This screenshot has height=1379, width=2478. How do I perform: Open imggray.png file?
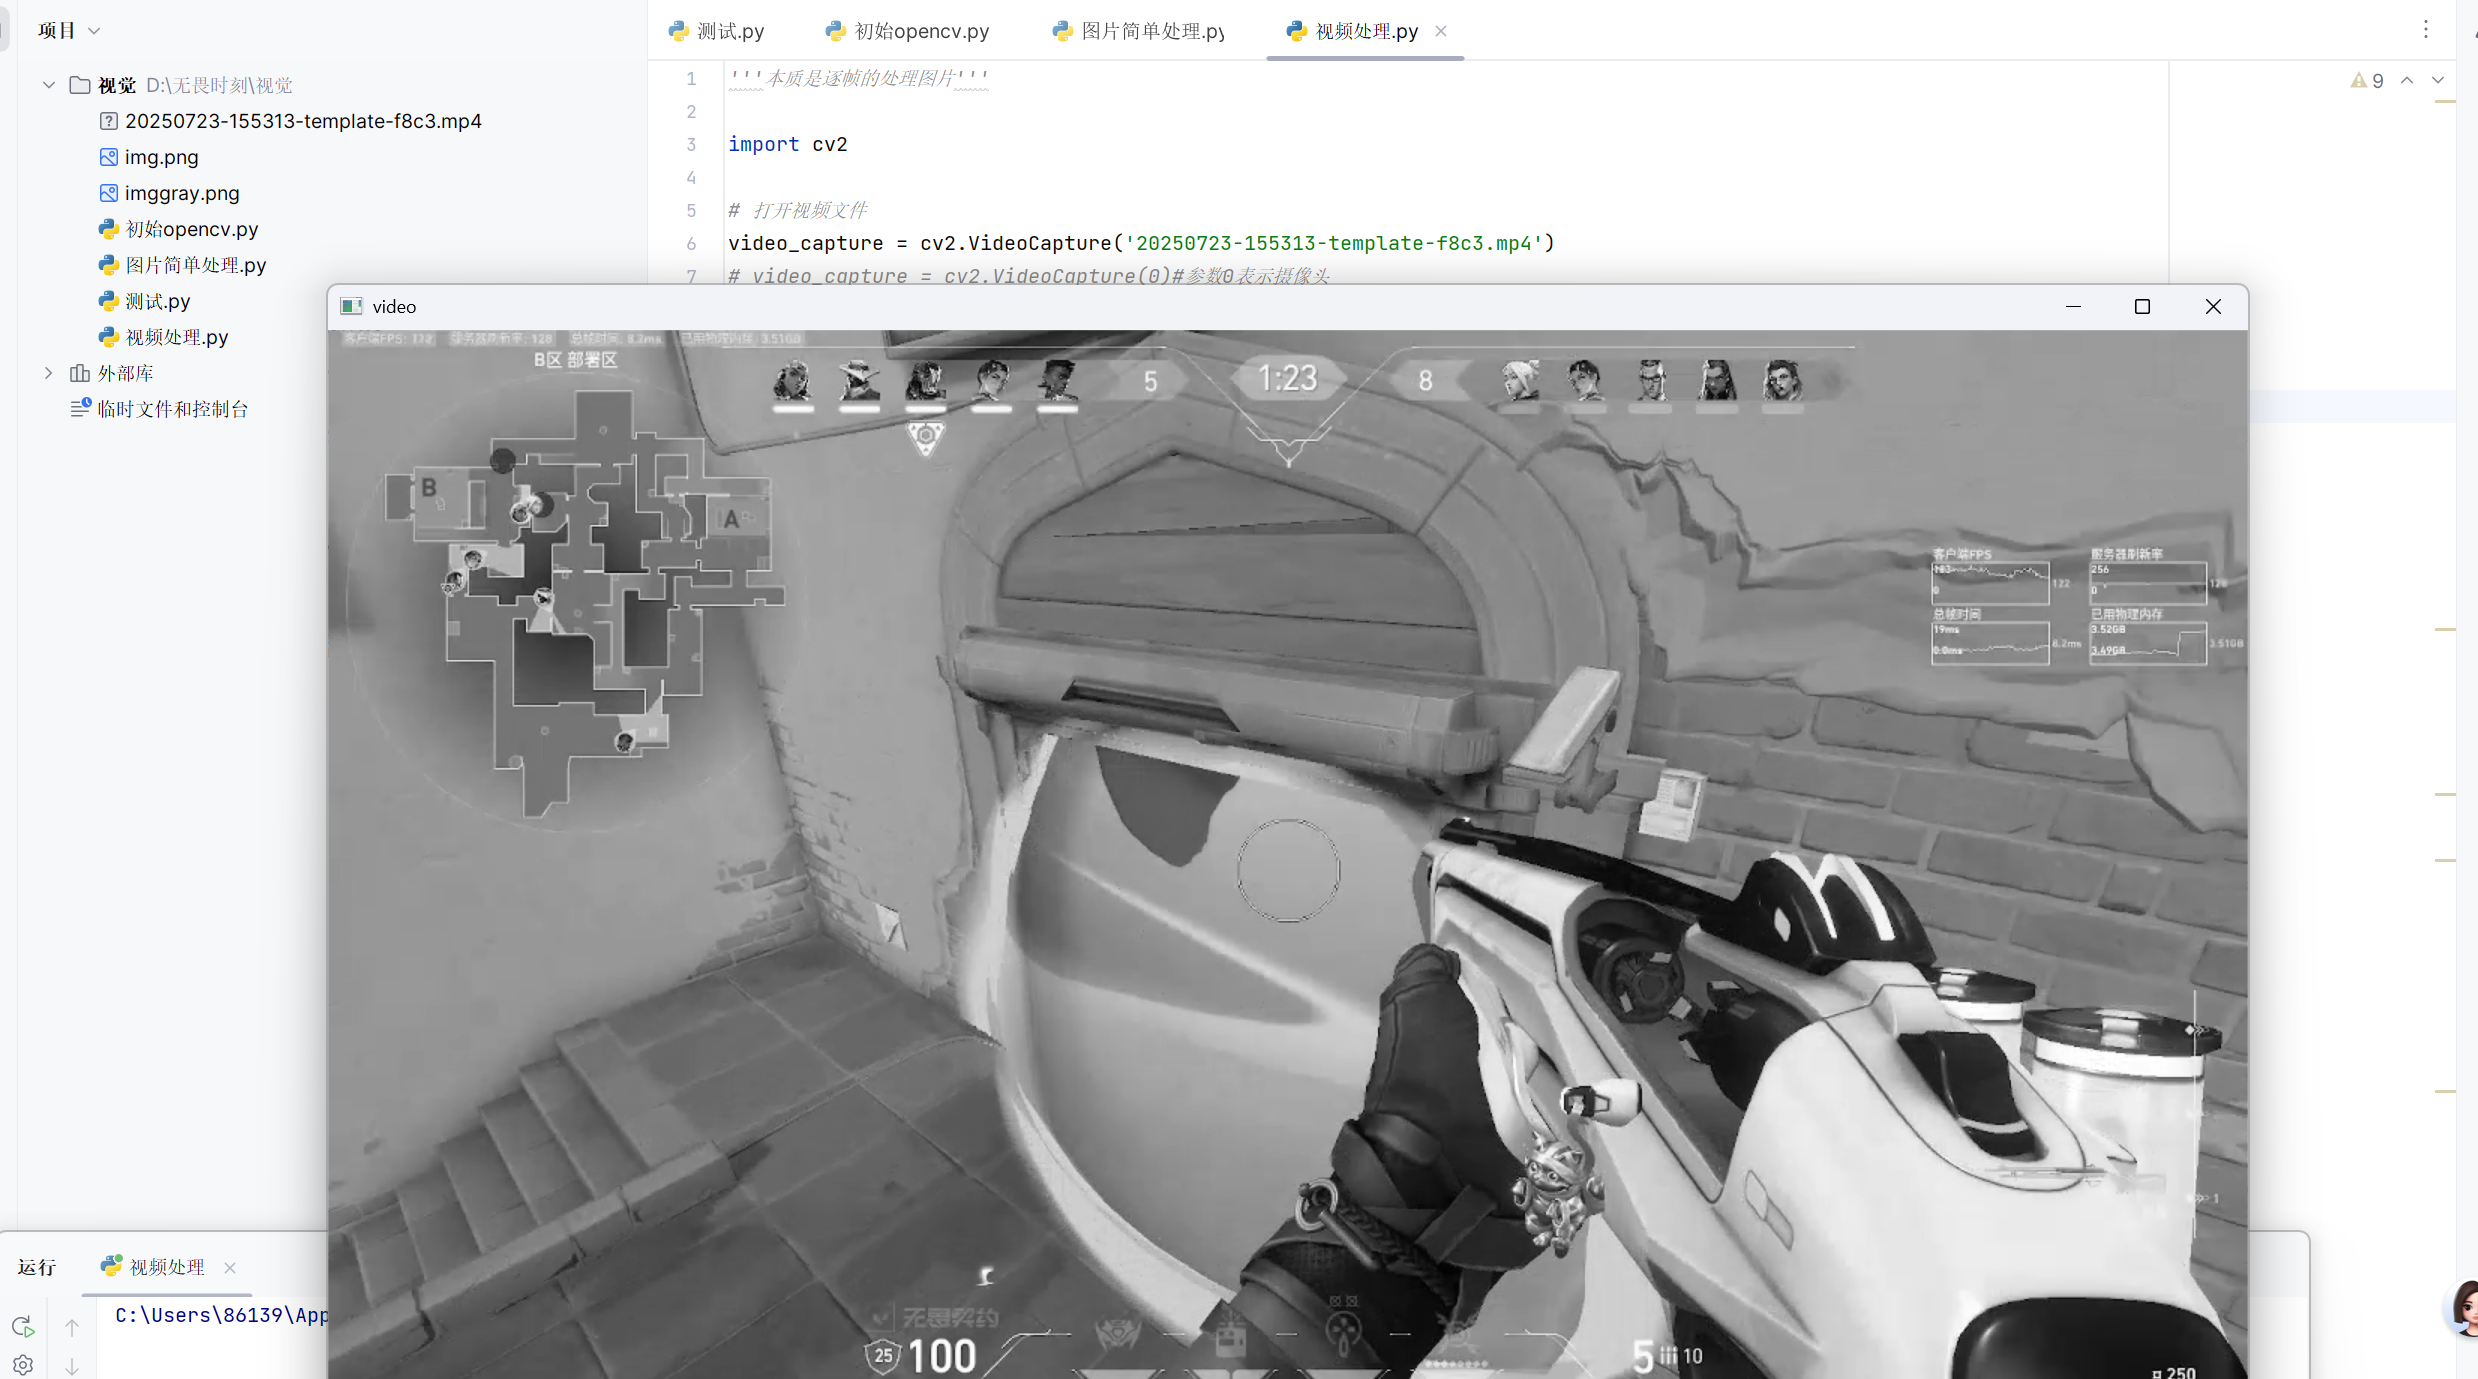[x=181, y=193]
